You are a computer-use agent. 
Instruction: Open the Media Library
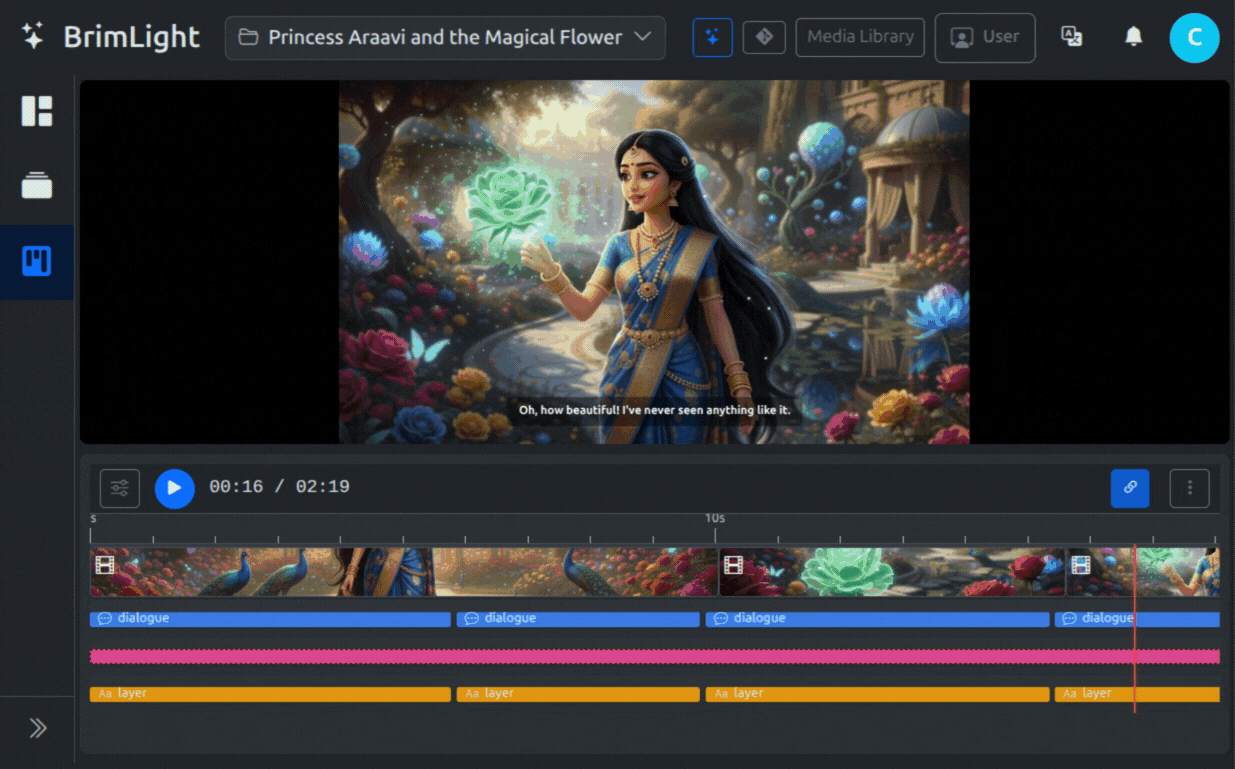point(859,37)
